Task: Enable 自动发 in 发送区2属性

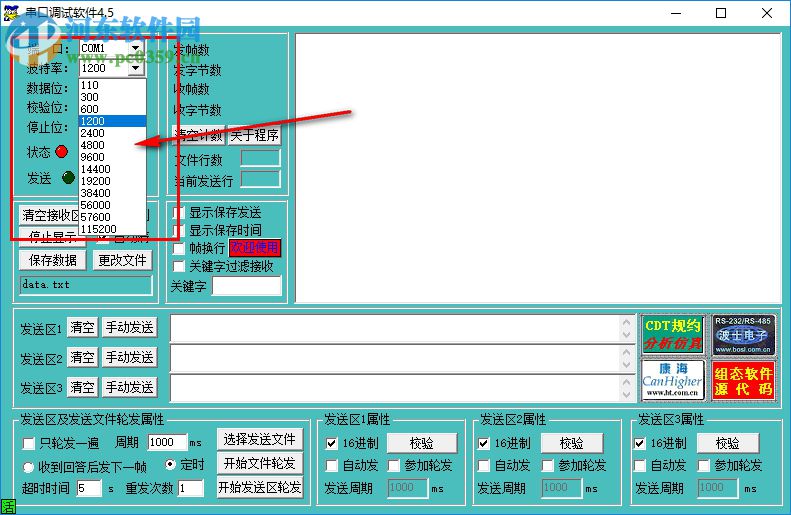Action: point(483,465)
